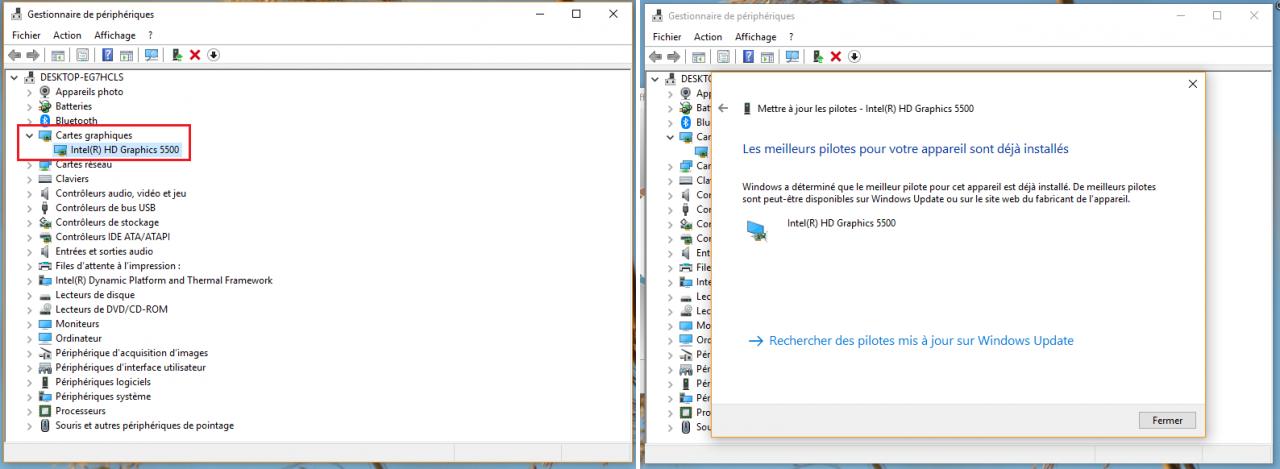Click red X uninstall icon in right window toolbar
This screenshot has width=1280, height=469.
[x=836, y=56]
